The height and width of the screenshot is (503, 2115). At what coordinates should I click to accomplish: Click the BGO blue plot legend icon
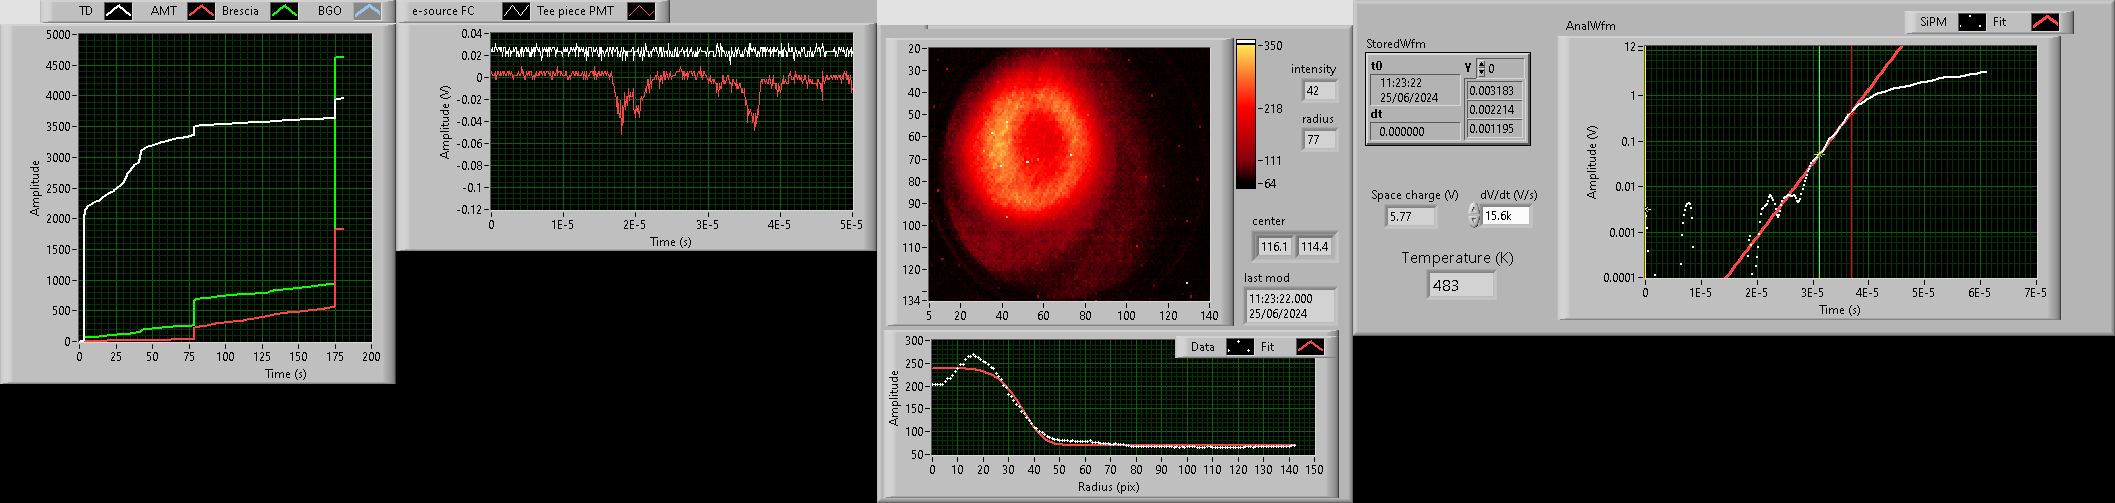[367, 11]
